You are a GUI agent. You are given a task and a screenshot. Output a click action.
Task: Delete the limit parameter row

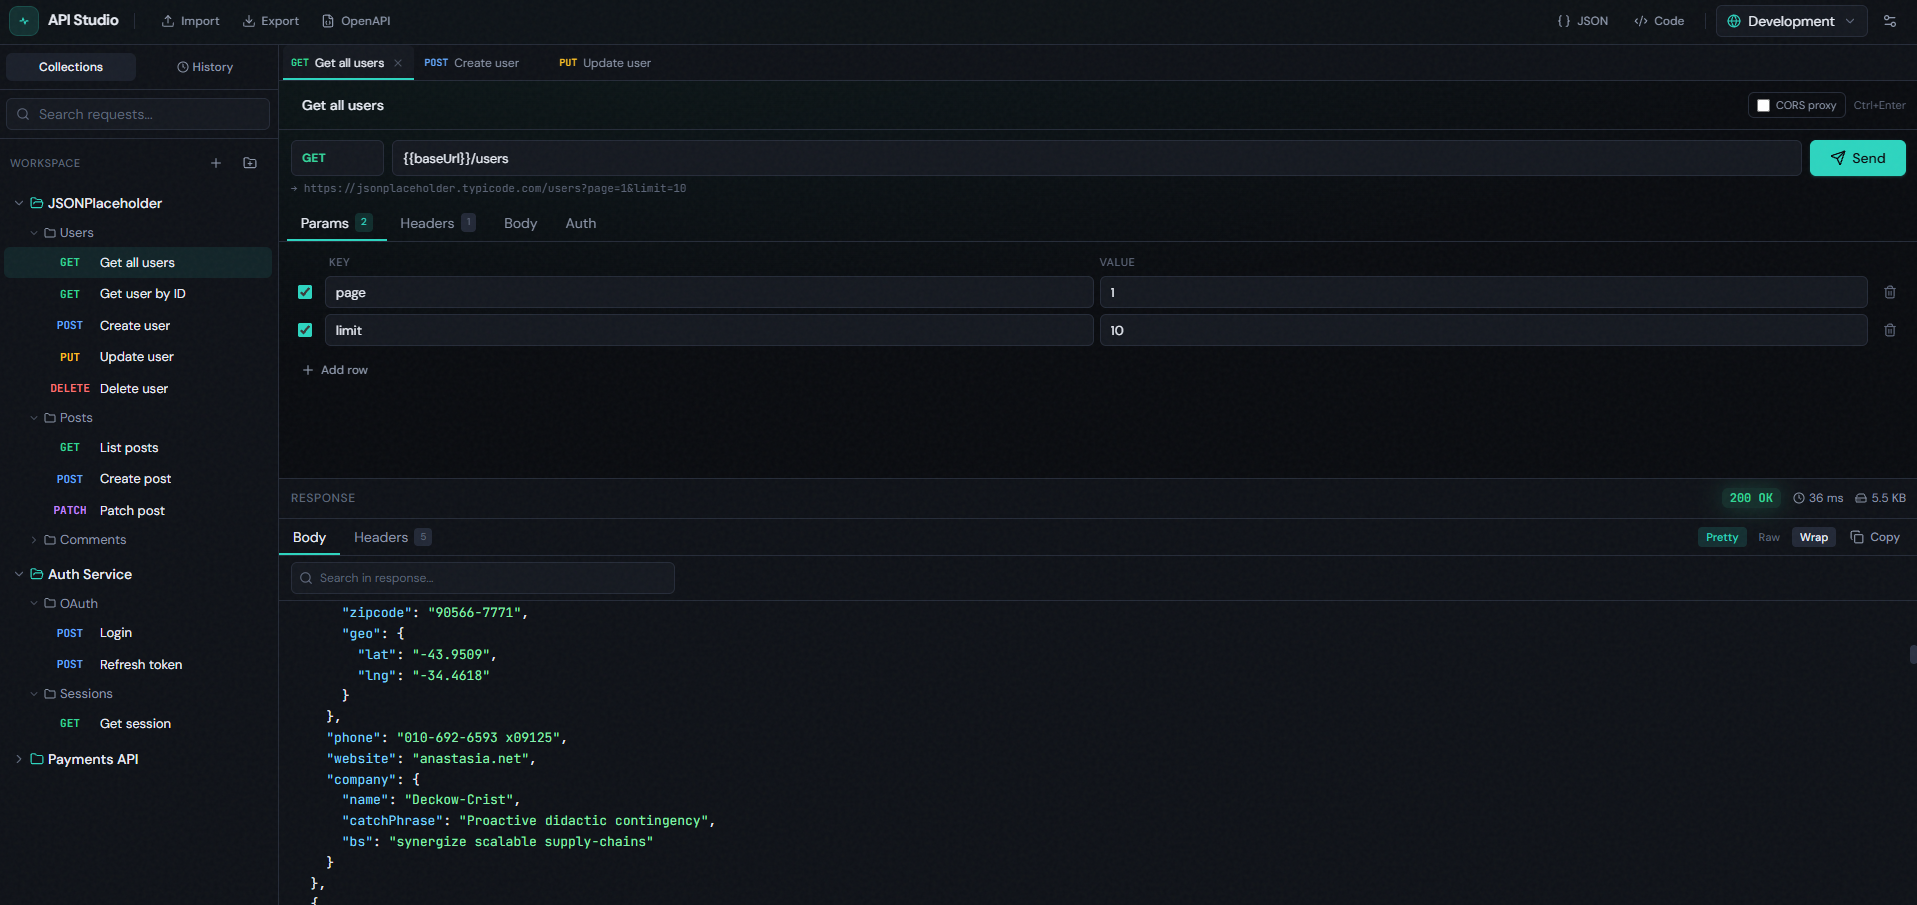coord(1890,330)
